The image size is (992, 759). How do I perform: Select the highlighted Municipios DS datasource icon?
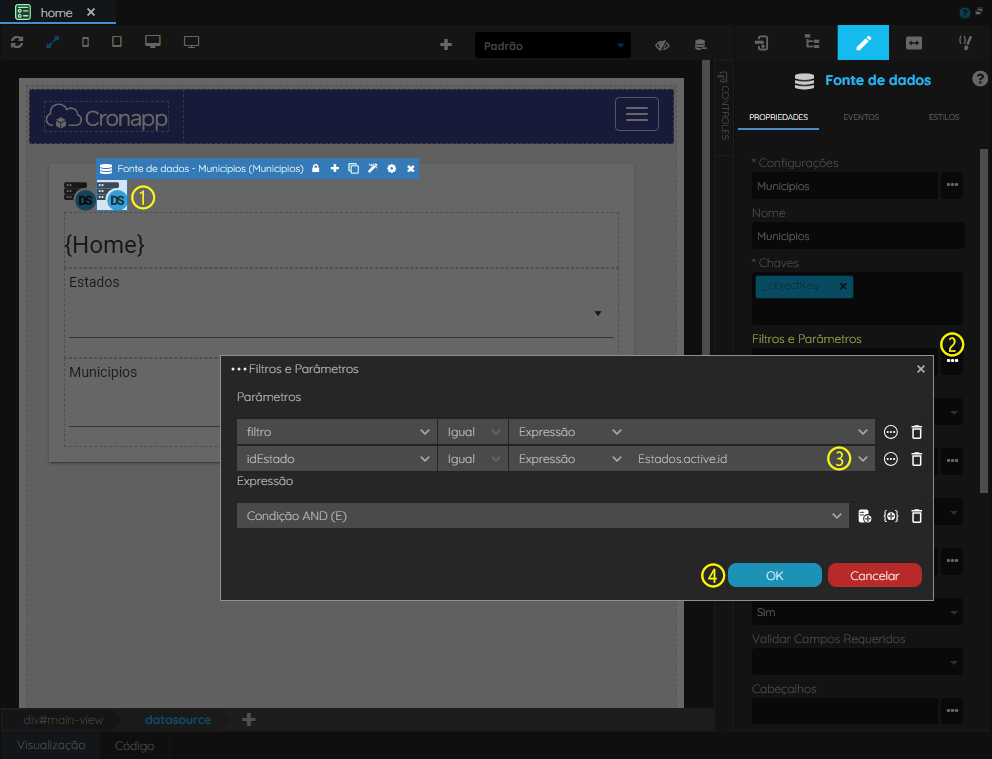tap(112, 195)
